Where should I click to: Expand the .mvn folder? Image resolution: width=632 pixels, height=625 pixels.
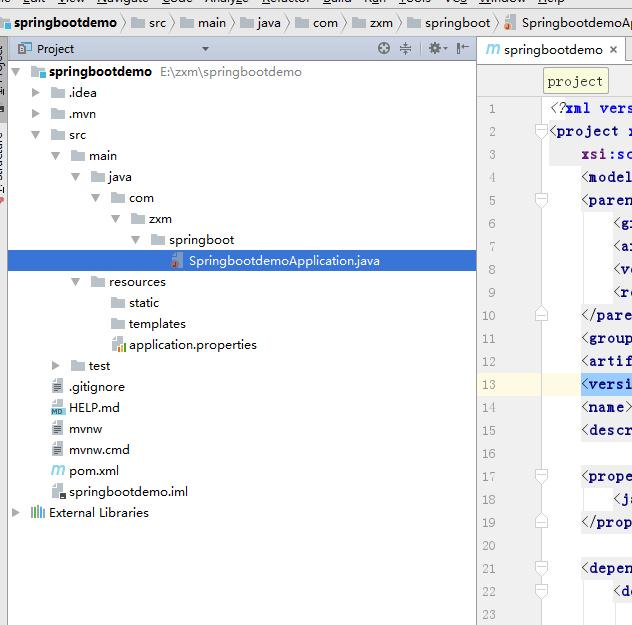tap(35, 114)
